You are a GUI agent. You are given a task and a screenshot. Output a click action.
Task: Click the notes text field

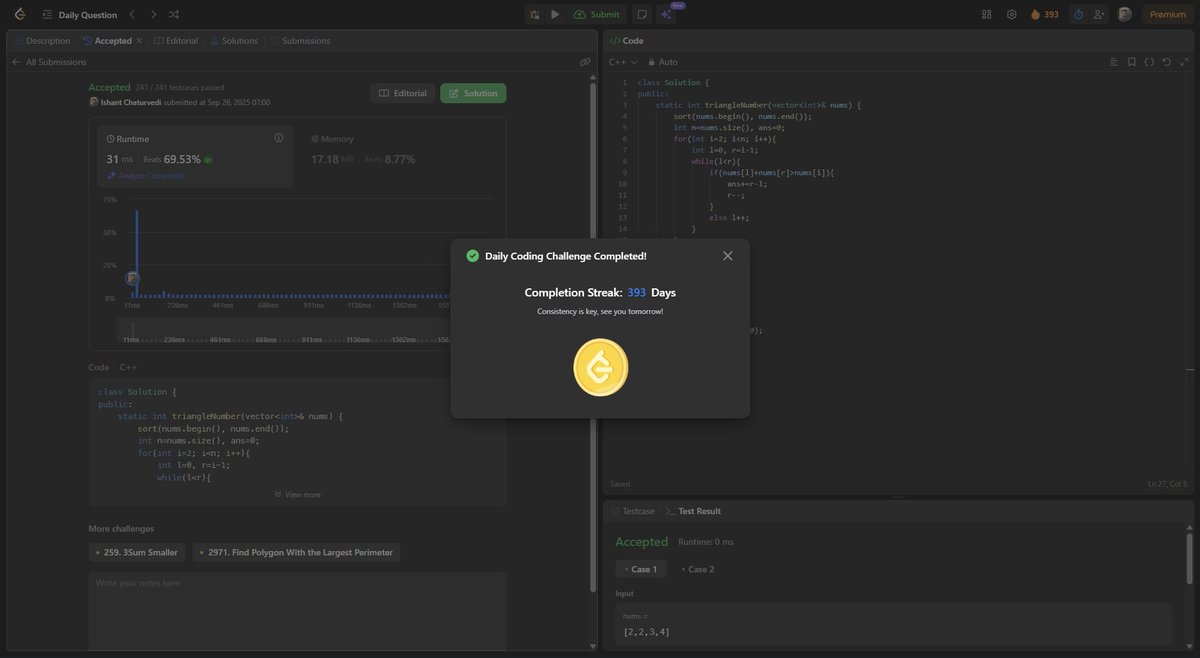point(298,612)
